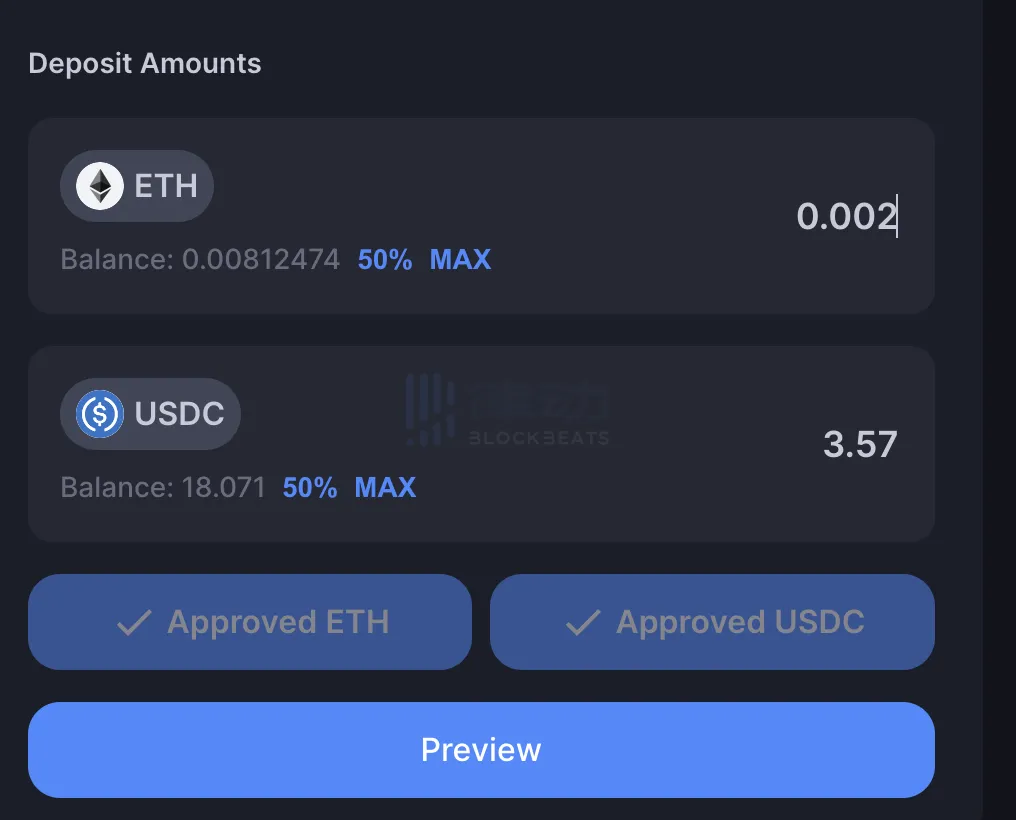This screenshot has width=1016, height=820.
Task: Click the ETH label text in token pill
Action: click(166, 186)
